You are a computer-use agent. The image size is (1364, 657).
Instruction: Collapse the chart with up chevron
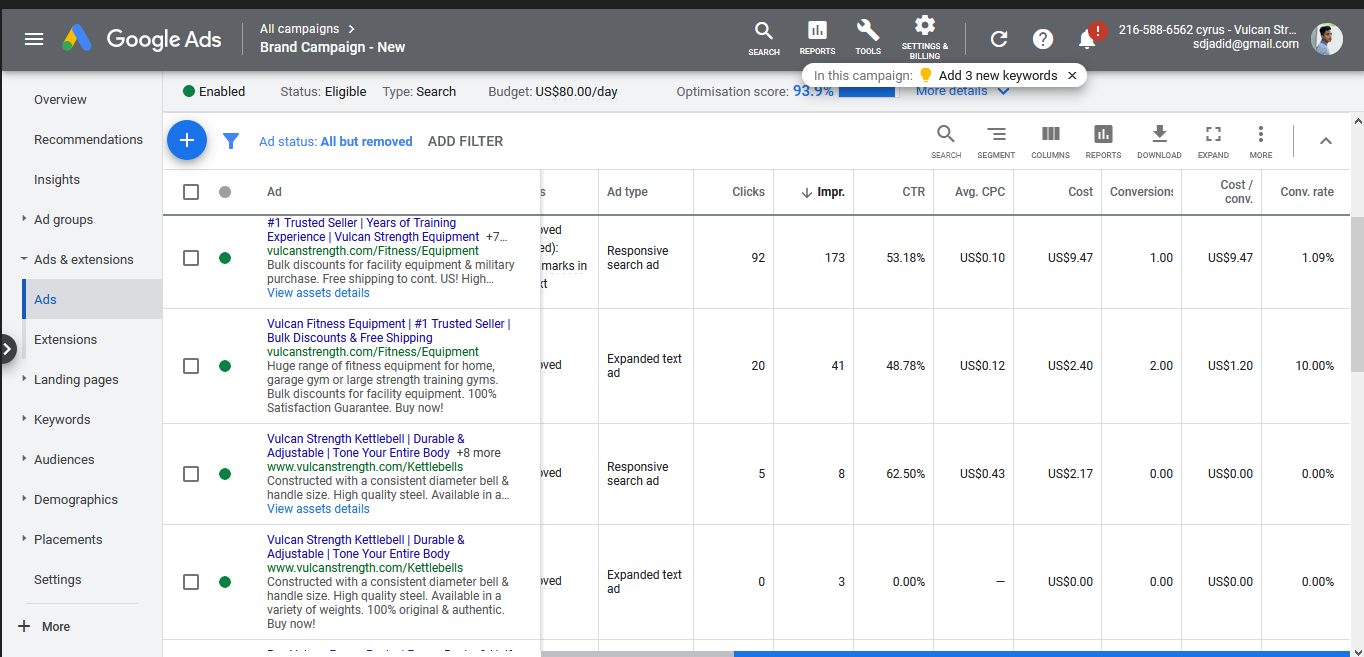point(1326,141)
